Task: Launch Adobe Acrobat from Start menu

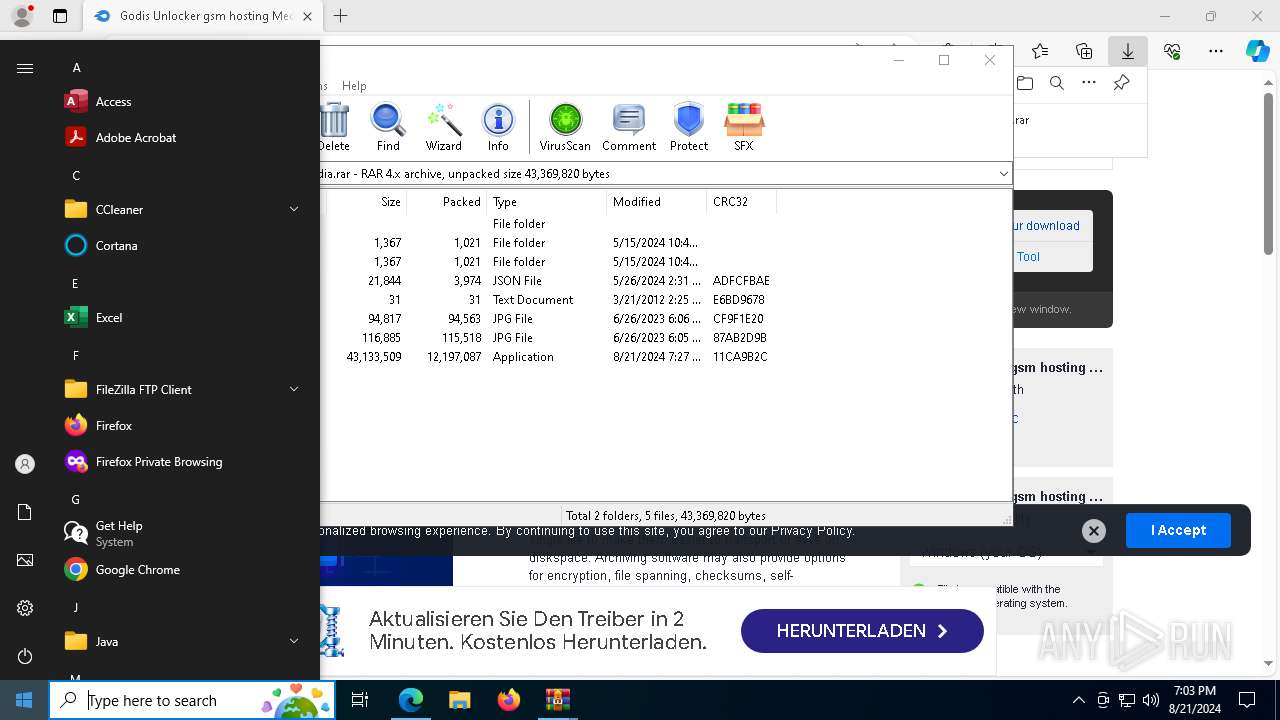Action: (185, 138)
